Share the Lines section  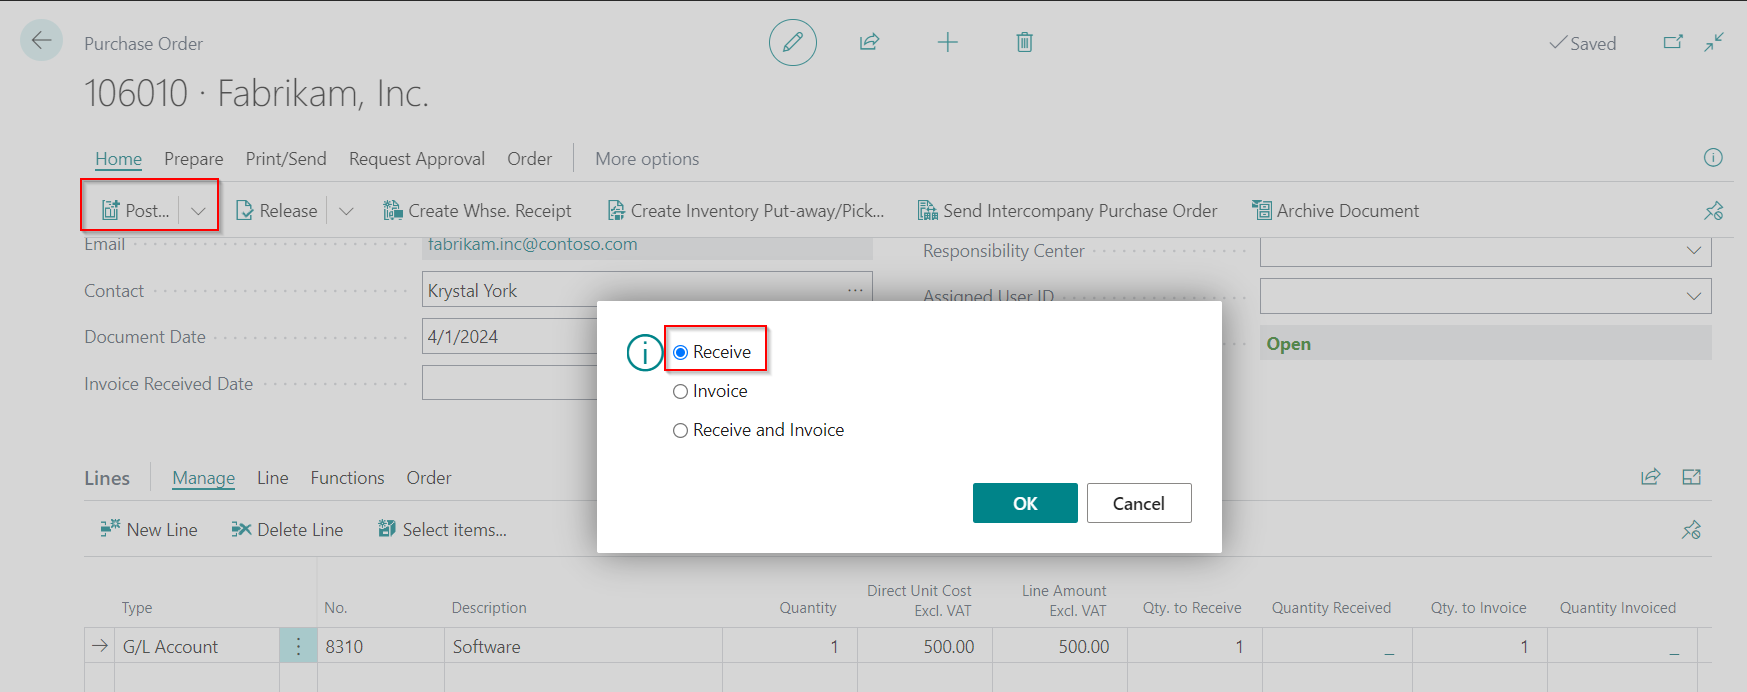pyautogui.click(x=1651, y=477)
